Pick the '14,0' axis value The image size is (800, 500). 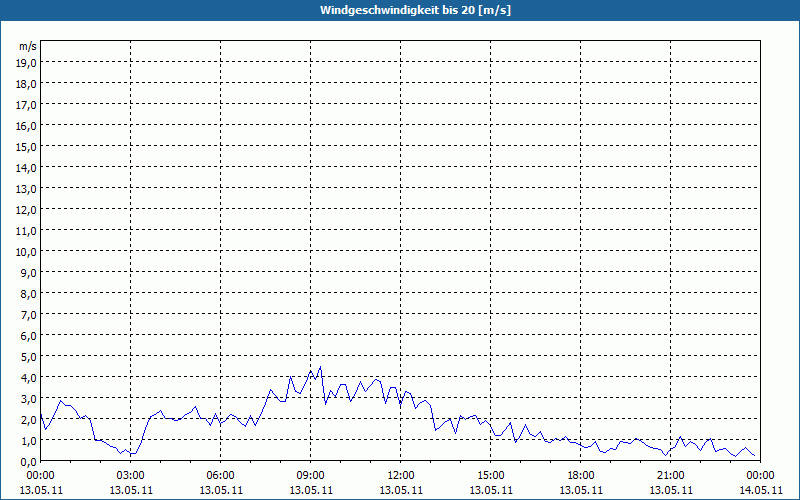(28, 168)
